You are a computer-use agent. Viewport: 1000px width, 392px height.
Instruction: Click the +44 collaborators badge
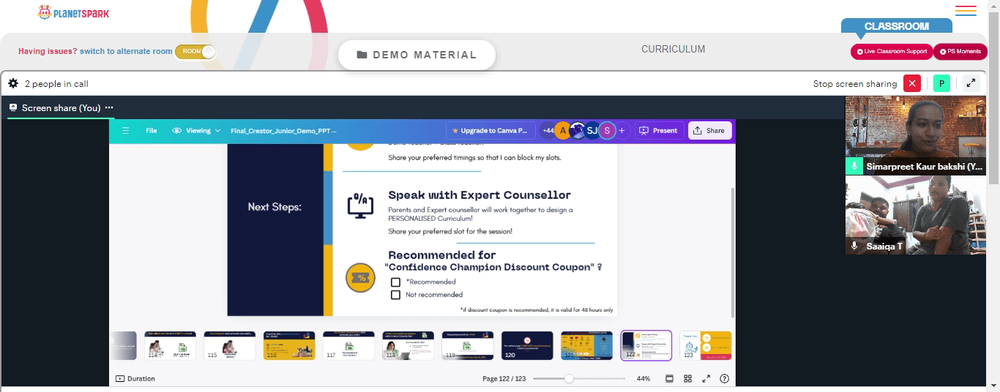coord(548,131)
